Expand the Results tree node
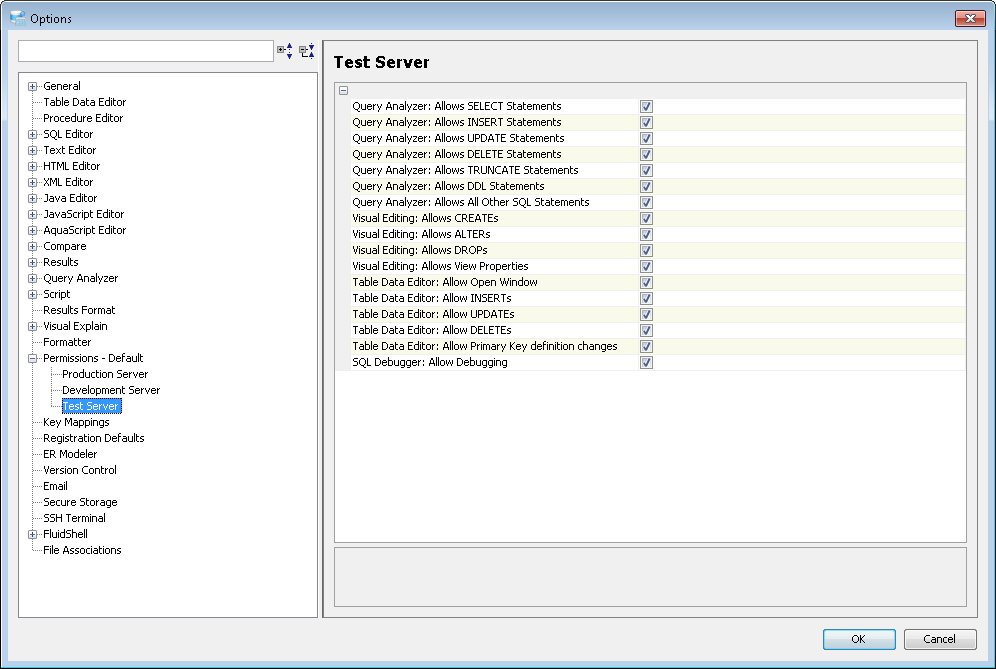This screenshot has width=996, height=669. [32, 262]
